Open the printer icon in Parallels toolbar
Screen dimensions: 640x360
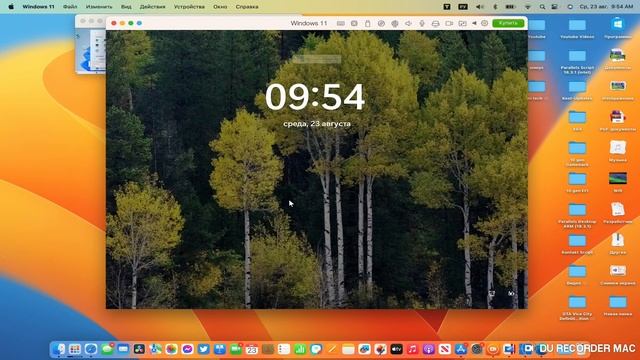pos(436,23)
